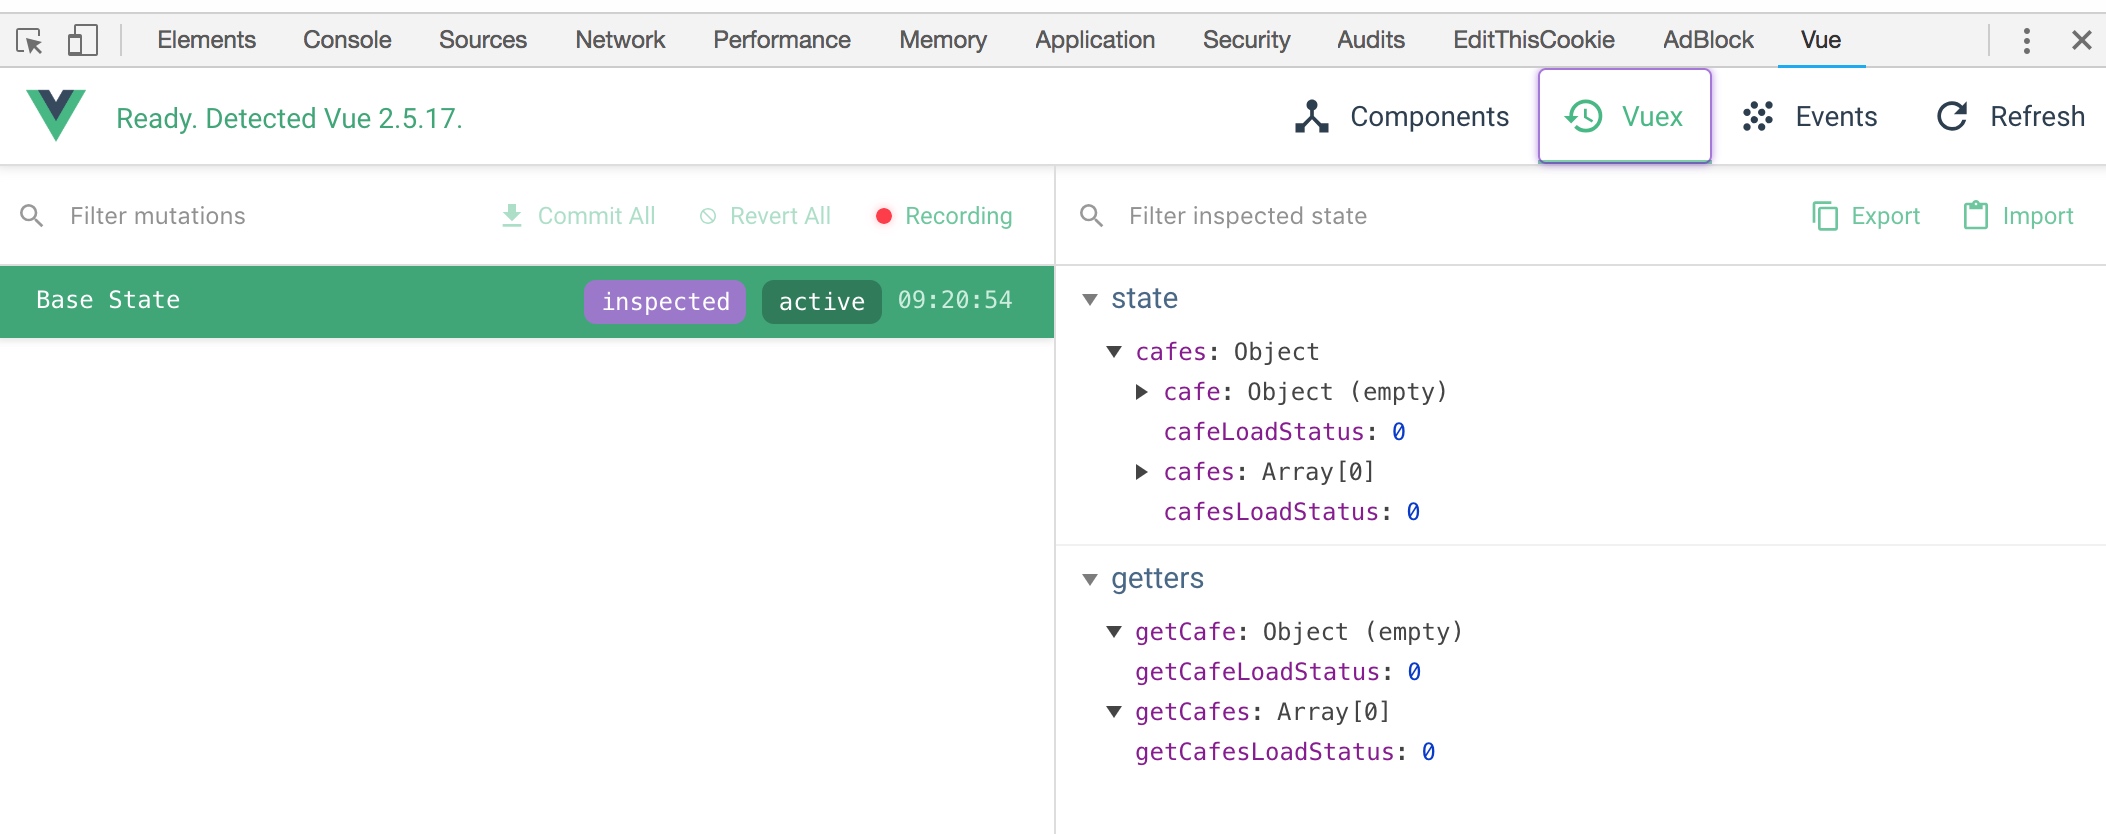Expand the cafes: Array[0] node

point(1141,472)
